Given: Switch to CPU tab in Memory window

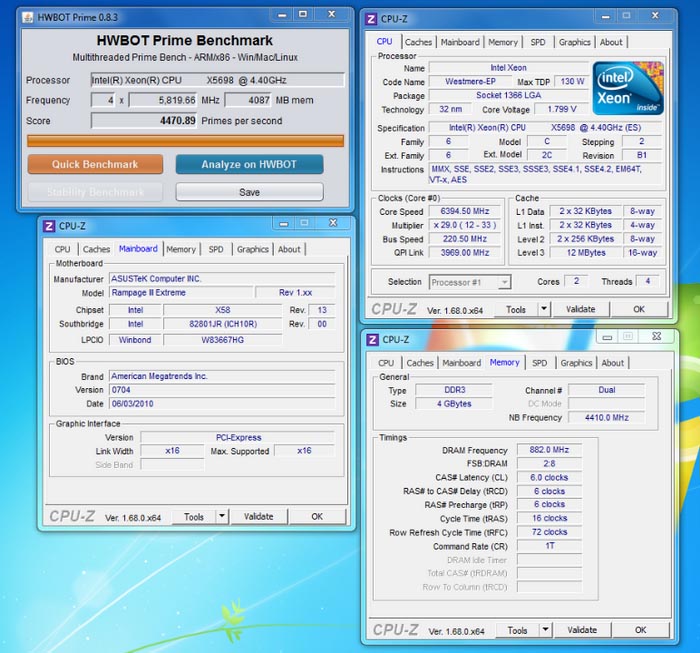Looking at the screenshot, I should tap(386, 363).
